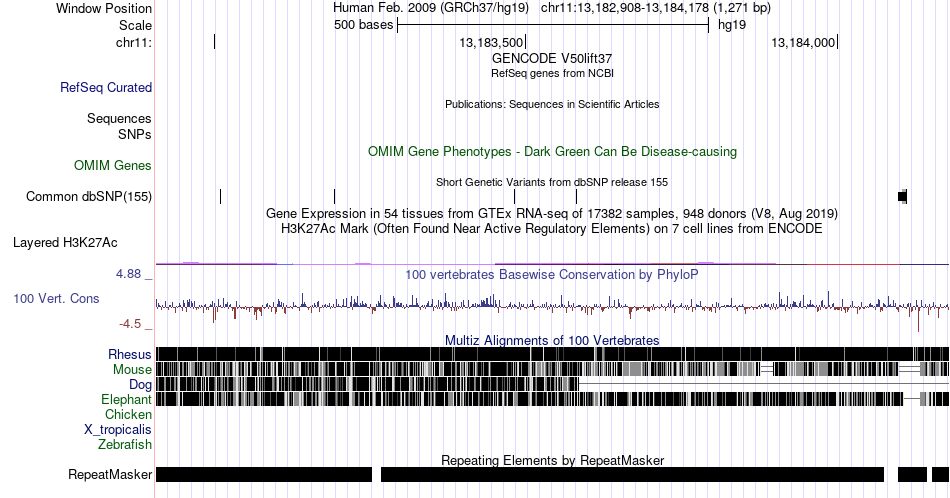Click OMIM Gene Phenotypes track title
This screenshot has width=950, height=498.
(552, 151)
